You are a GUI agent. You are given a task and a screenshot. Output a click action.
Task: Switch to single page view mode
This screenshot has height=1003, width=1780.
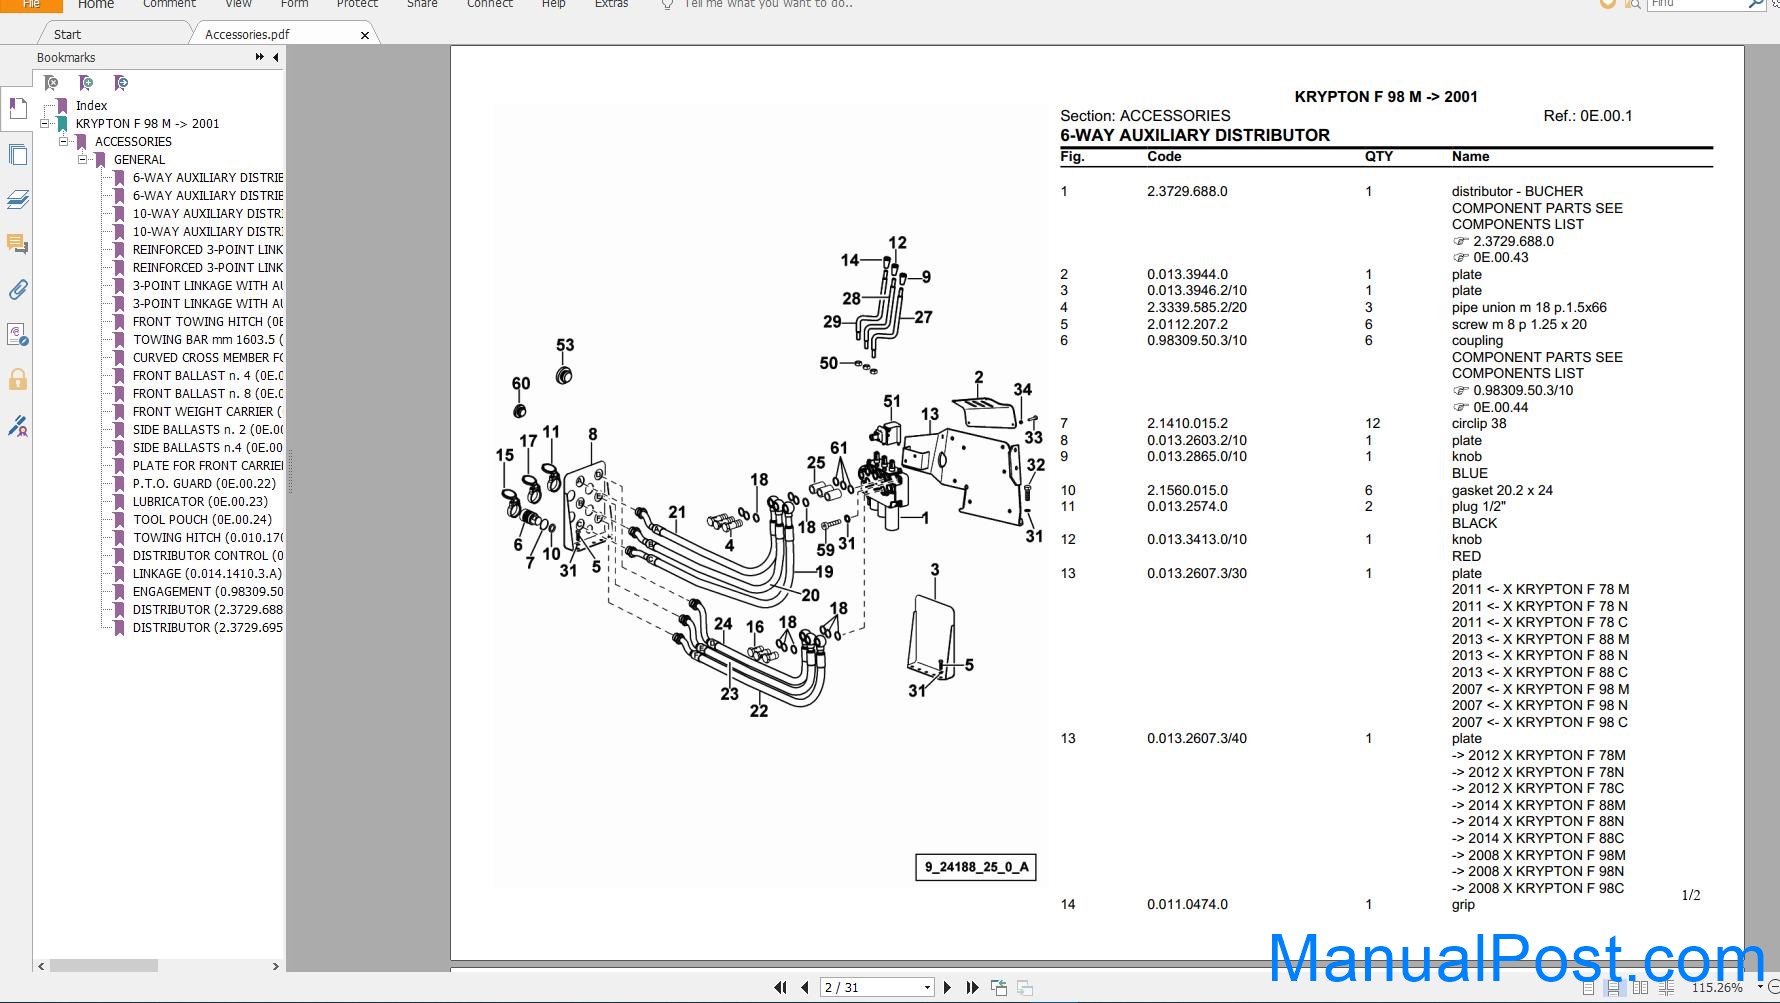click(x=1588, y=988)
